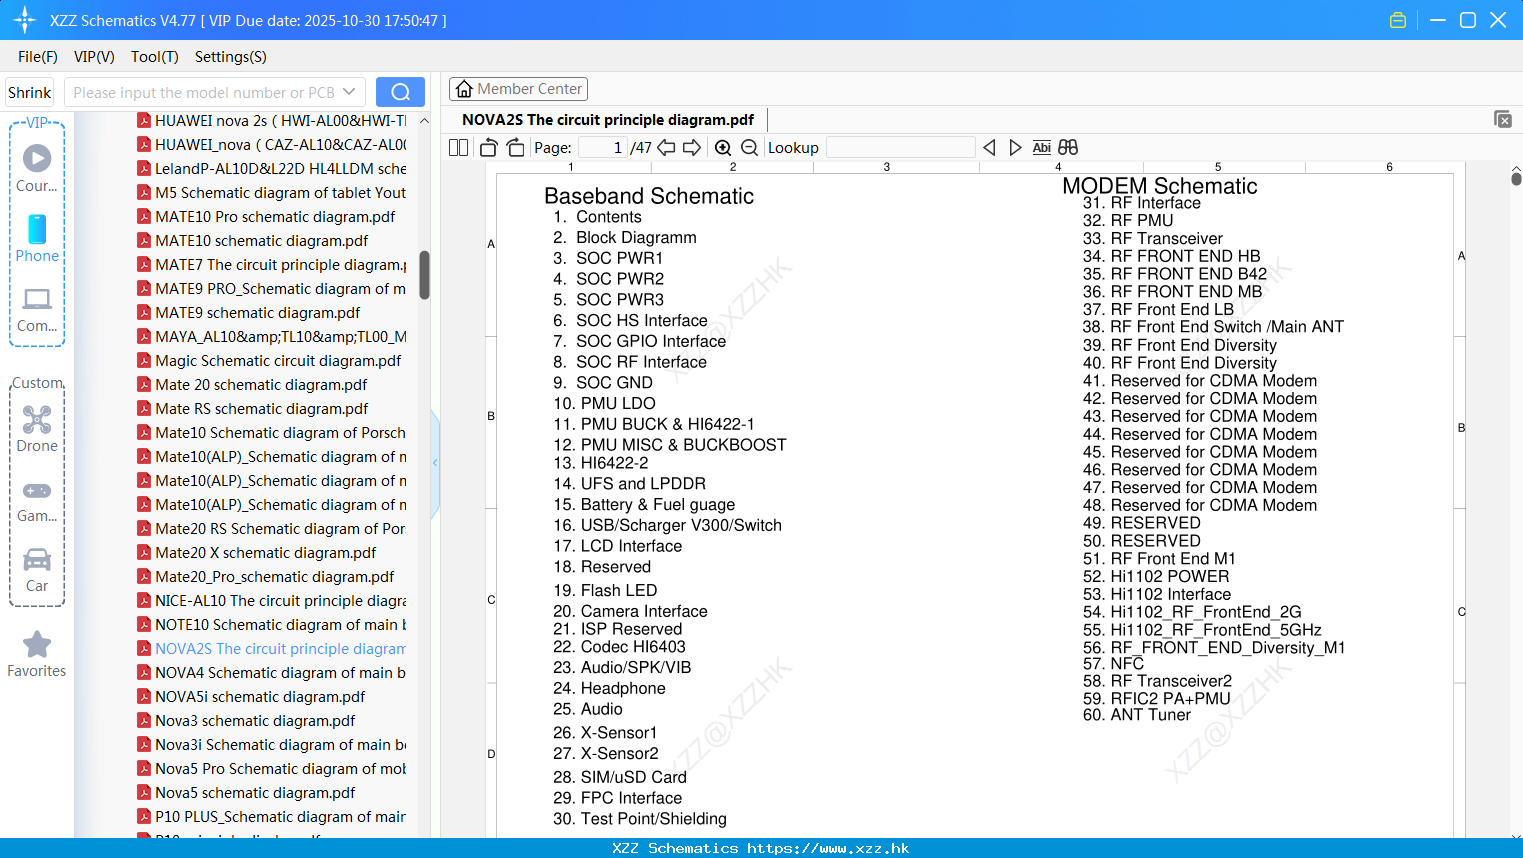Click the page number field
Image resolution: width=1523 pixels, height=858 pixels.
point(602,148)
